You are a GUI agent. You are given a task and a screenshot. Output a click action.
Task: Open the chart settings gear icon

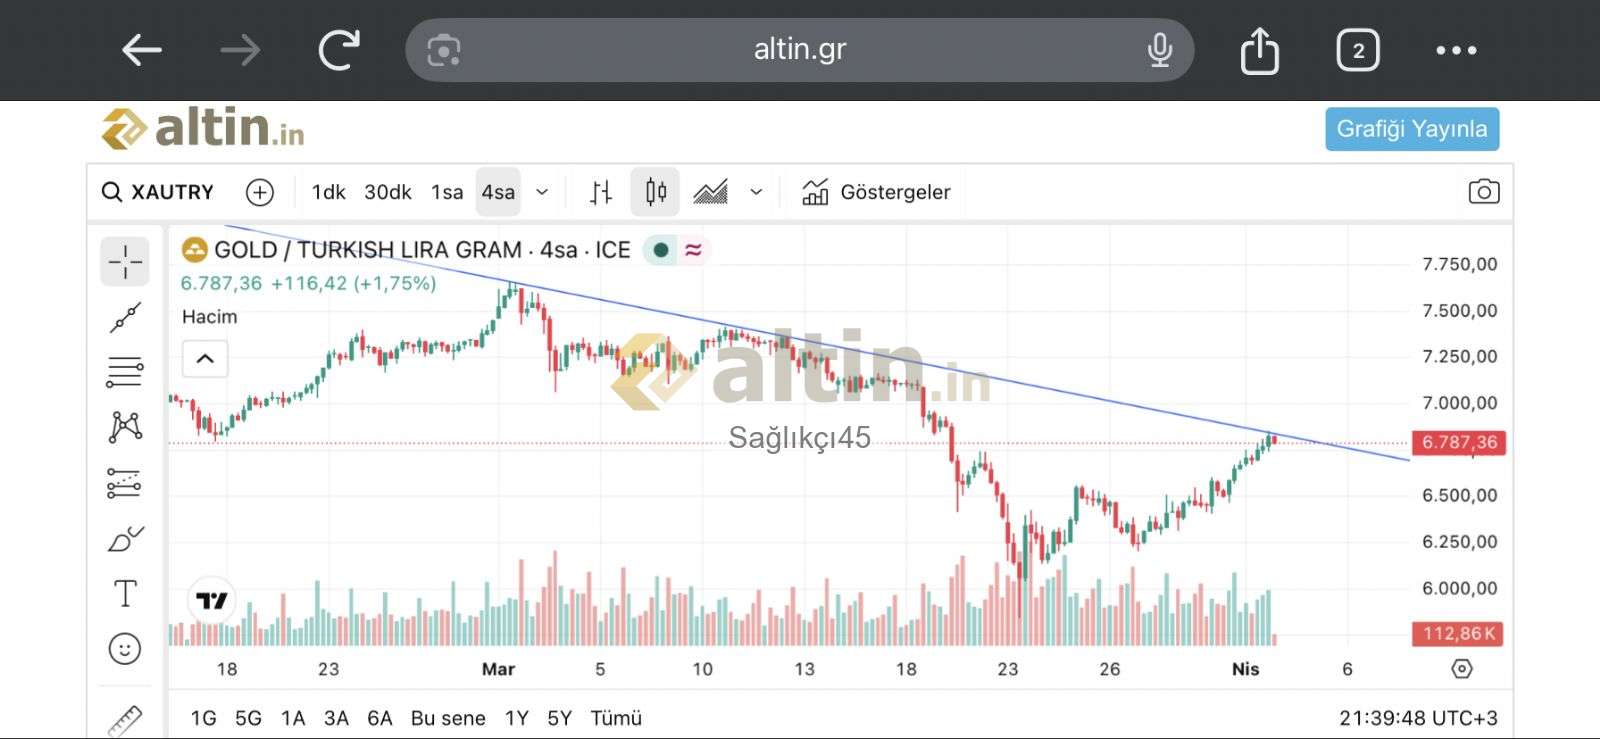click(x=1461, y=669)
